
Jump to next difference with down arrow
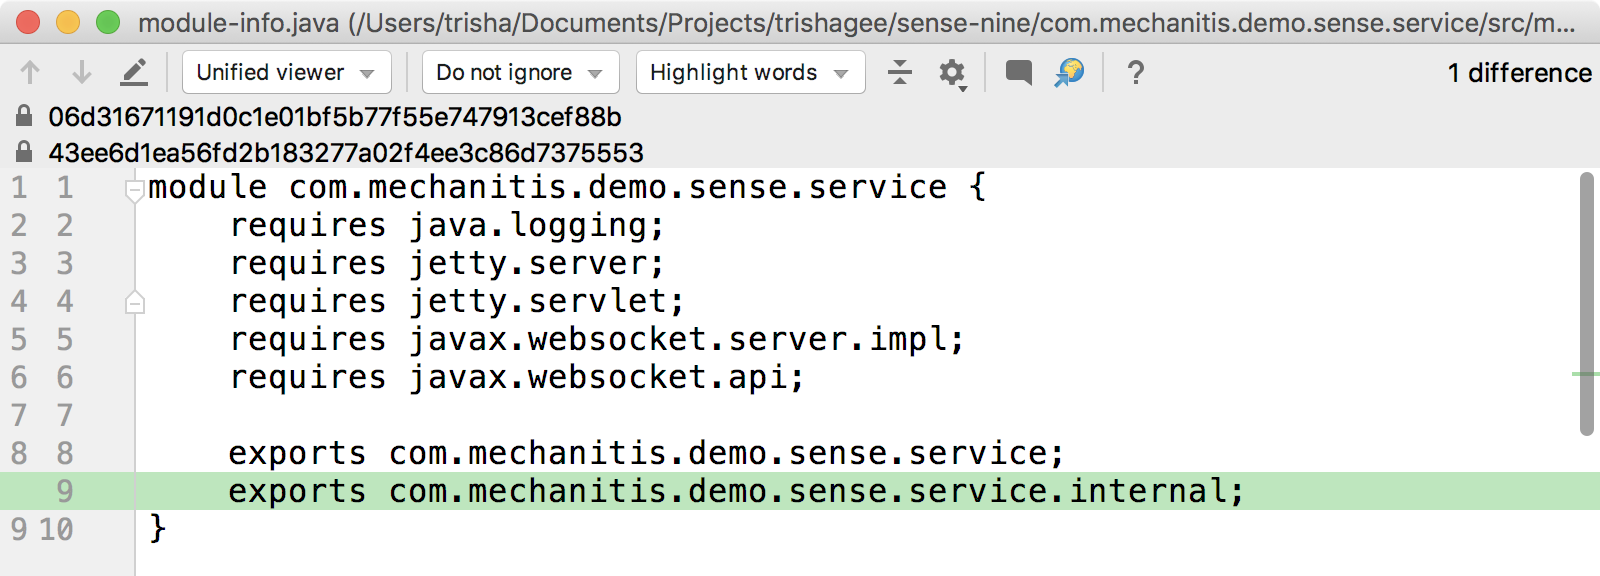point(82,72)
